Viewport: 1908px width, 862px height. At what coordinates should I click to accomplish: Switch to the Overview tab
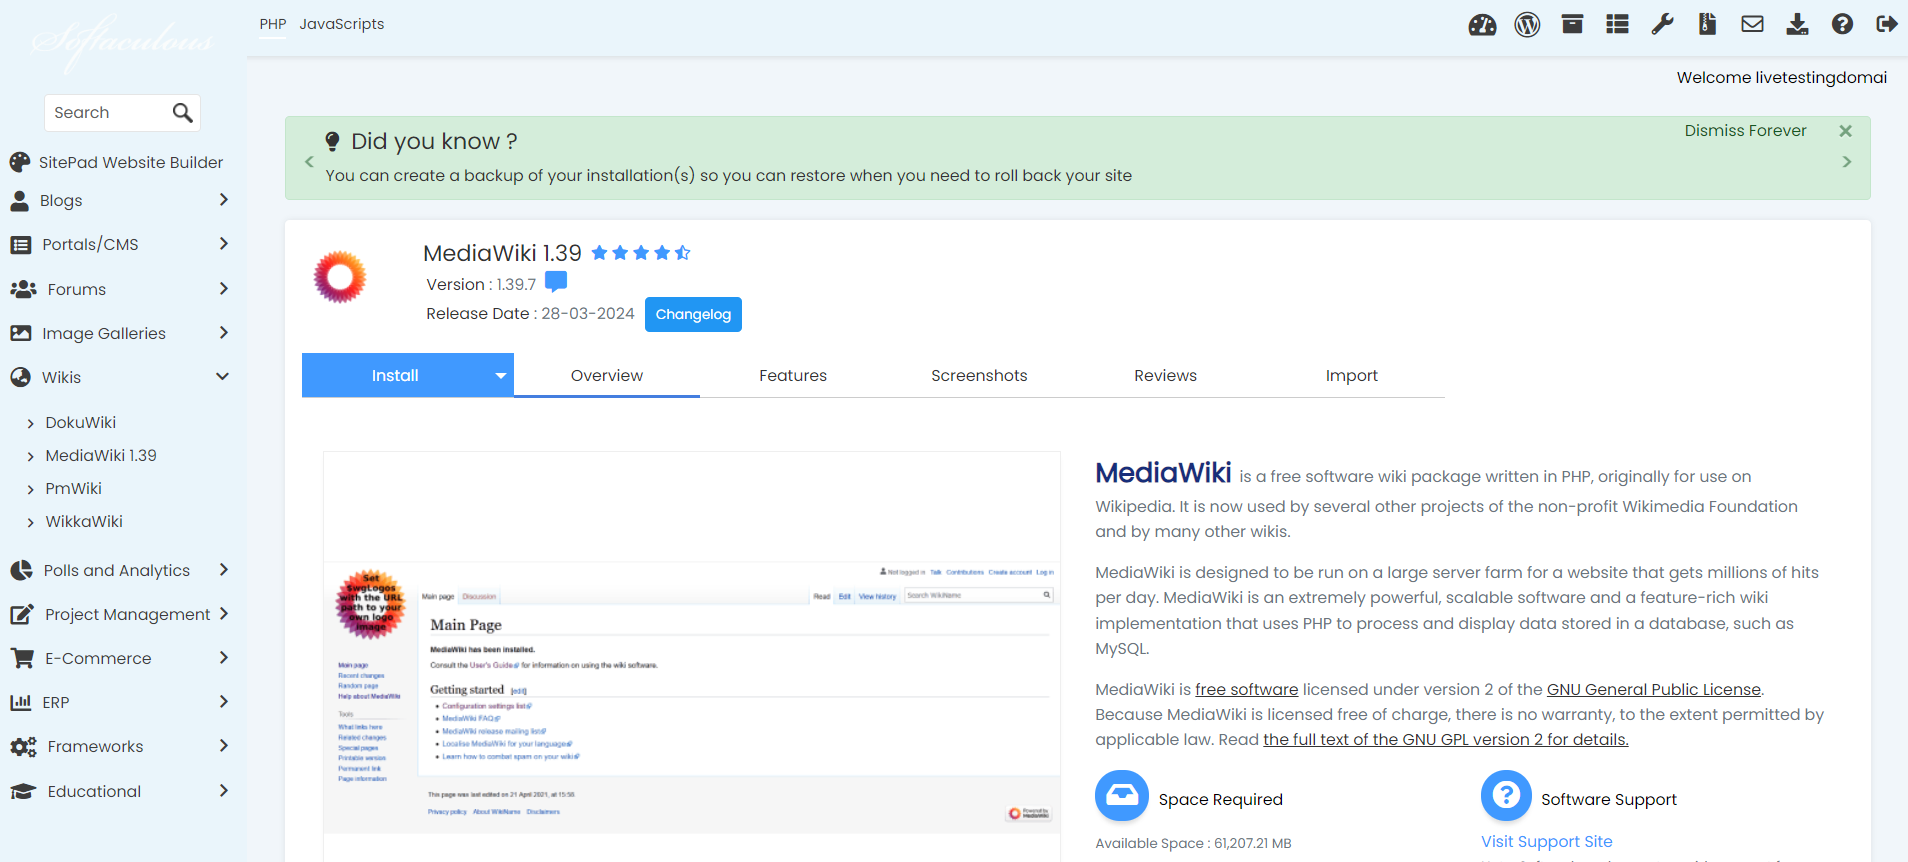pos(607,376)
